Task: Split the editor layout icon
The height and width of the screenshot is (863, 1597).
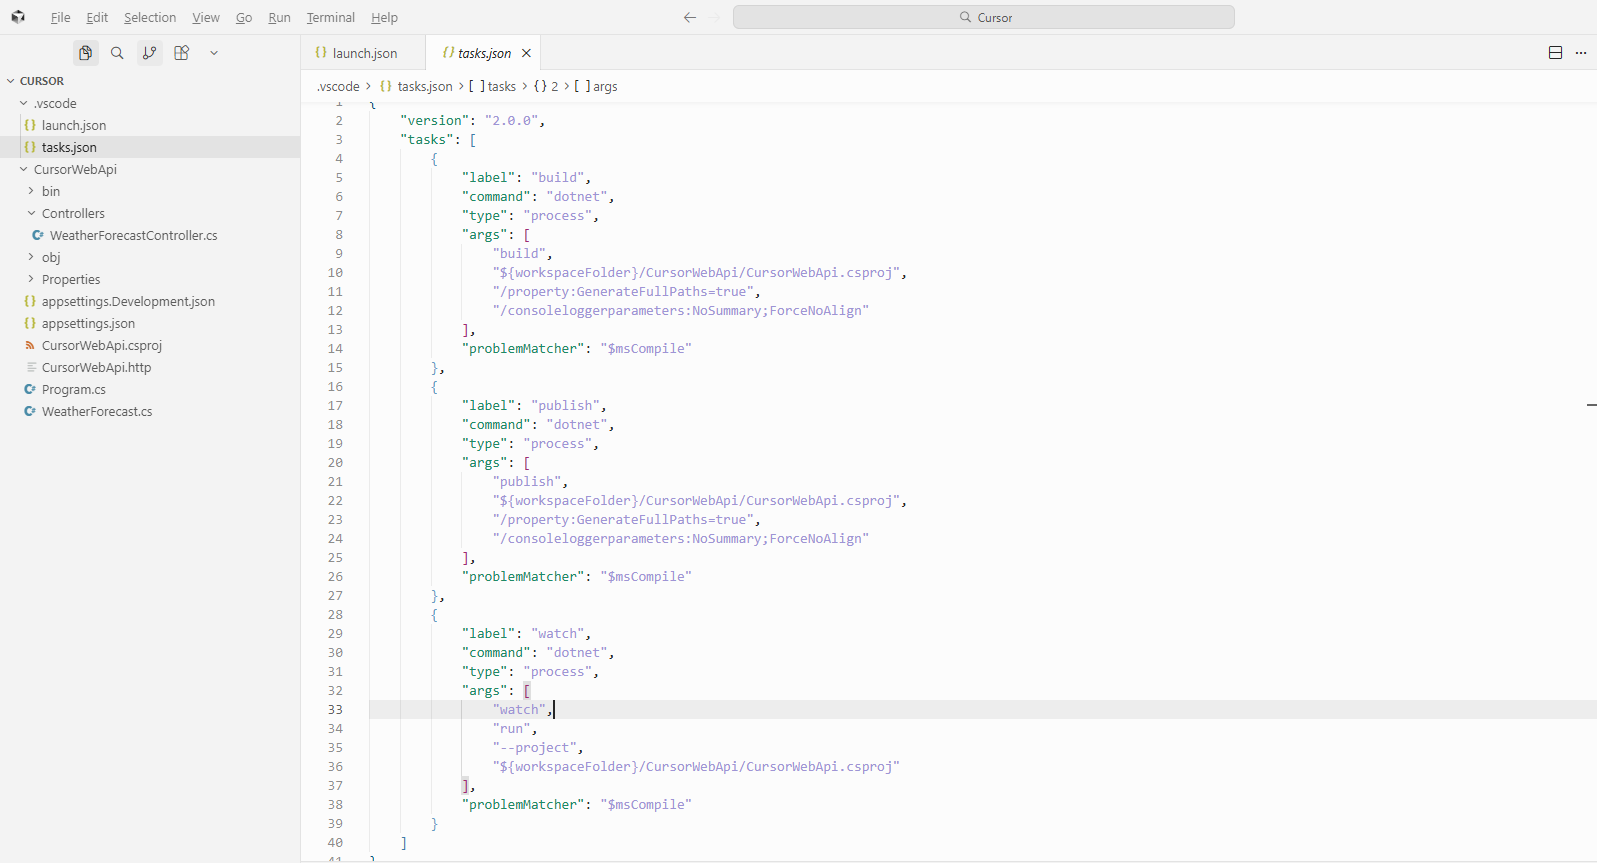Action: tap(1555, 53)
